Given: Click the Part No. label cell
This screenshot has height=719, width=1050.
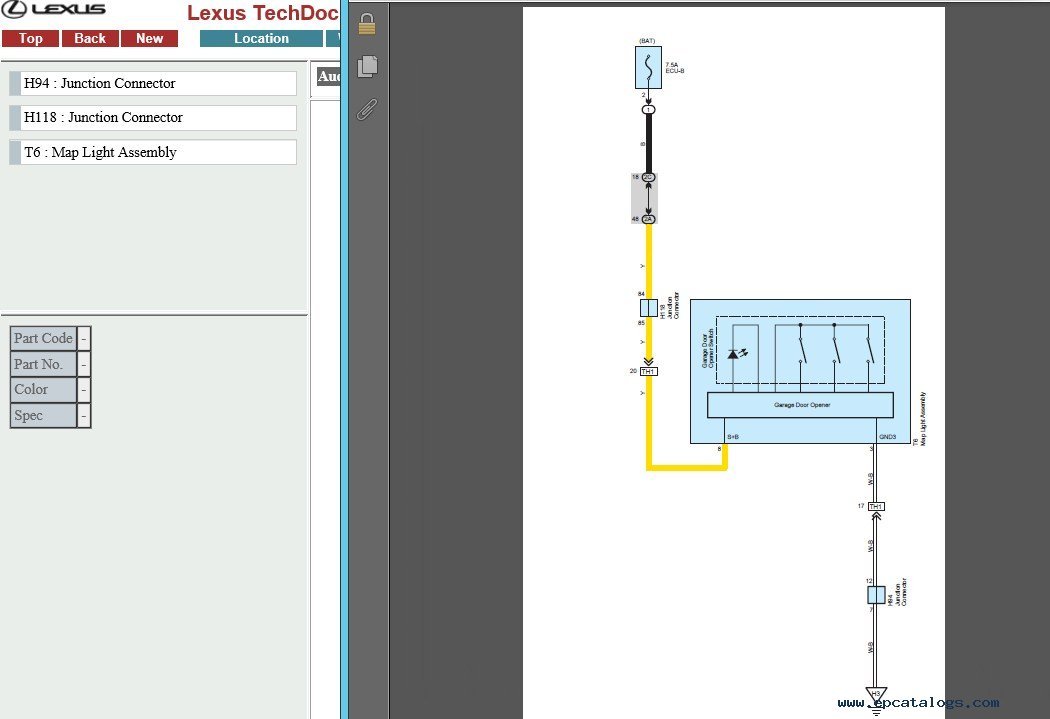Looking at the screenshot, I should coord(44,364).
